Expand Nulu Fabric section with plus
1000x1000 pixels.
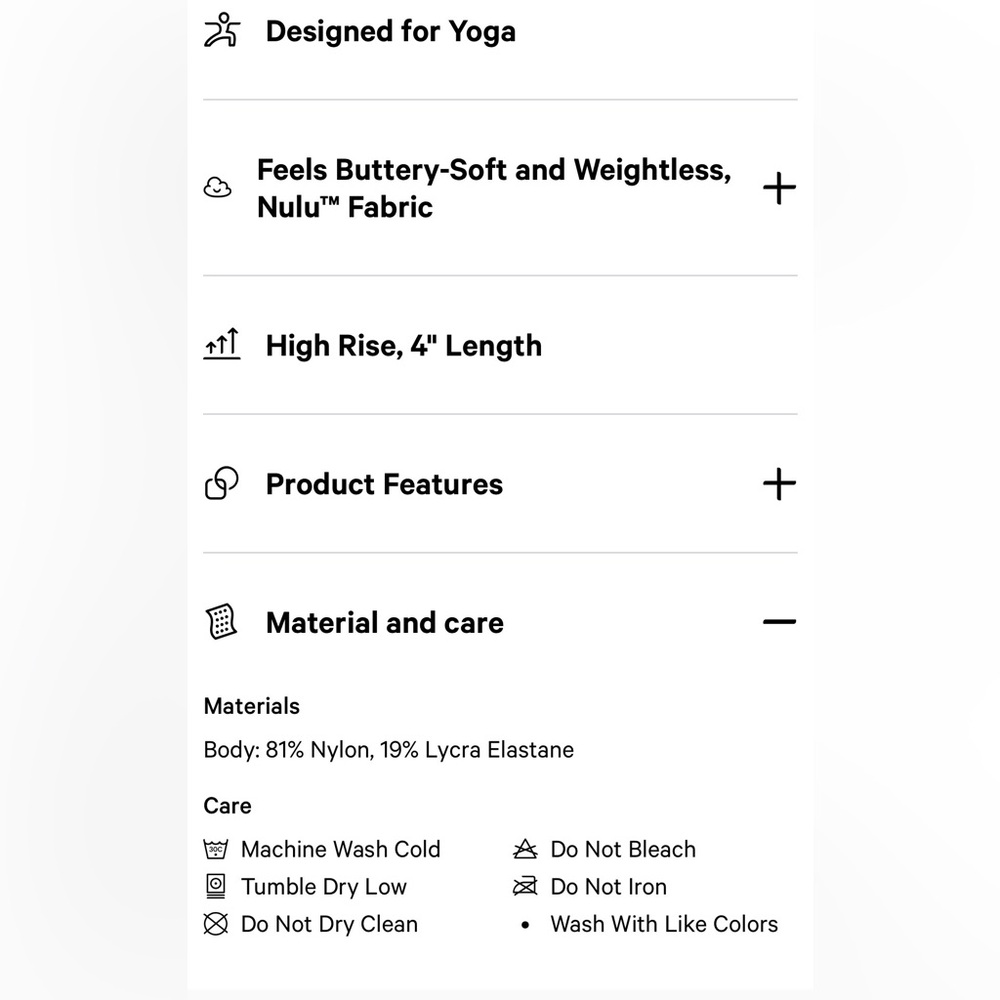779,188
